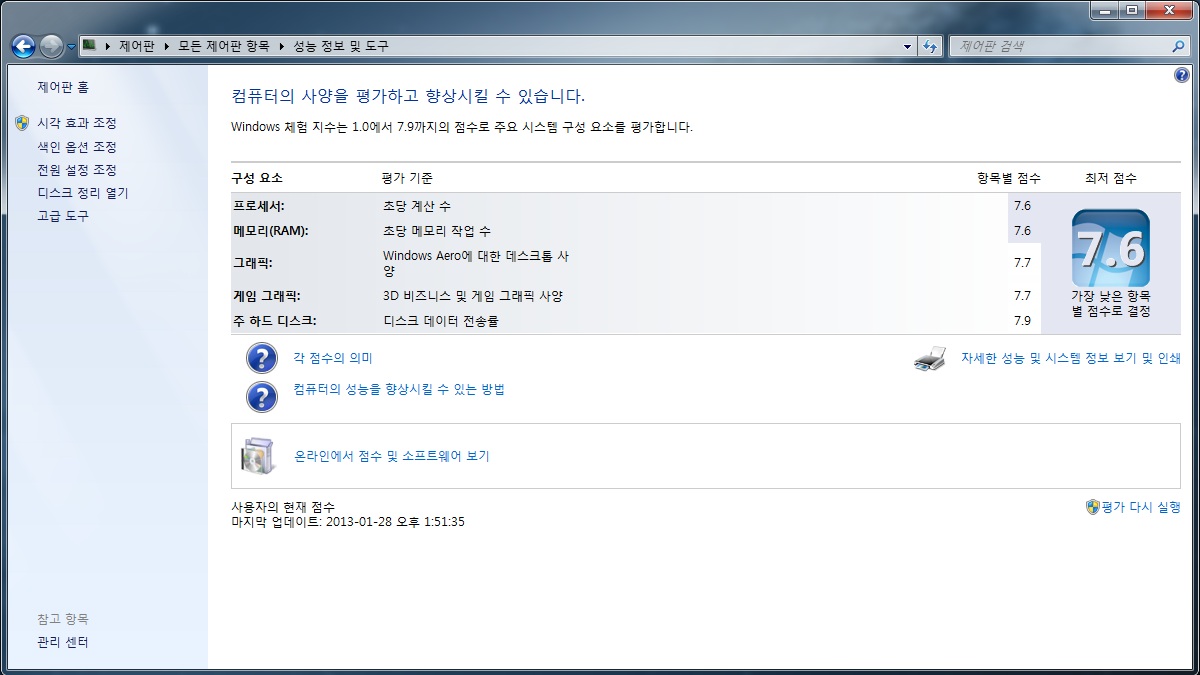Click the shield icon beside 시각 효과 조정
Screen dimensions: 1200x675
(x=23, y=123)
